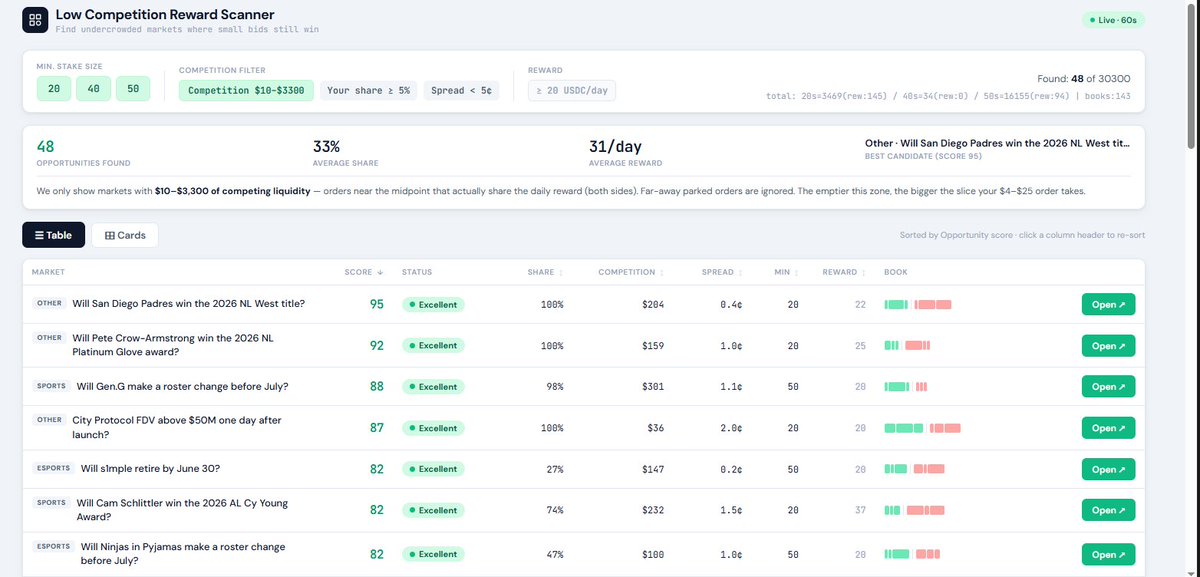Click the 48 opportunities found stat
1200x577 pixels.
point(83,152)
